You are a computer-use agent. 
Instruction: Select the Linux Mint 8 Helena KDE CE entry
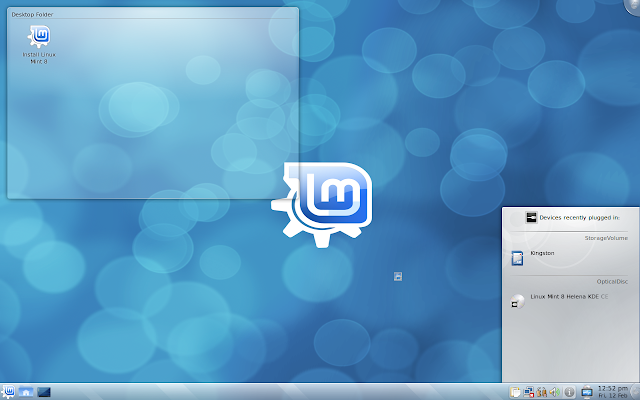point(569,297)
